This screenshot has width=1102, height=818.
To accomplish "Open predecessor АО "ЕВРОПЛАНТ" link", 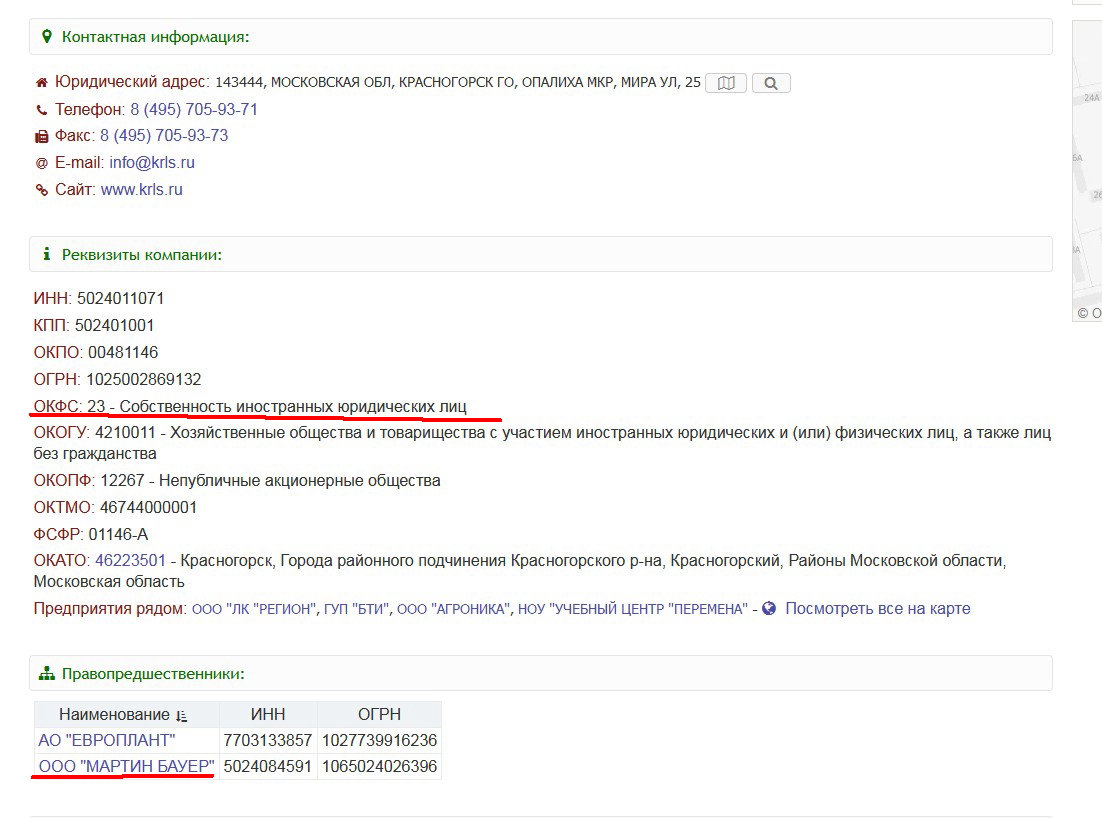I will 107,740.
